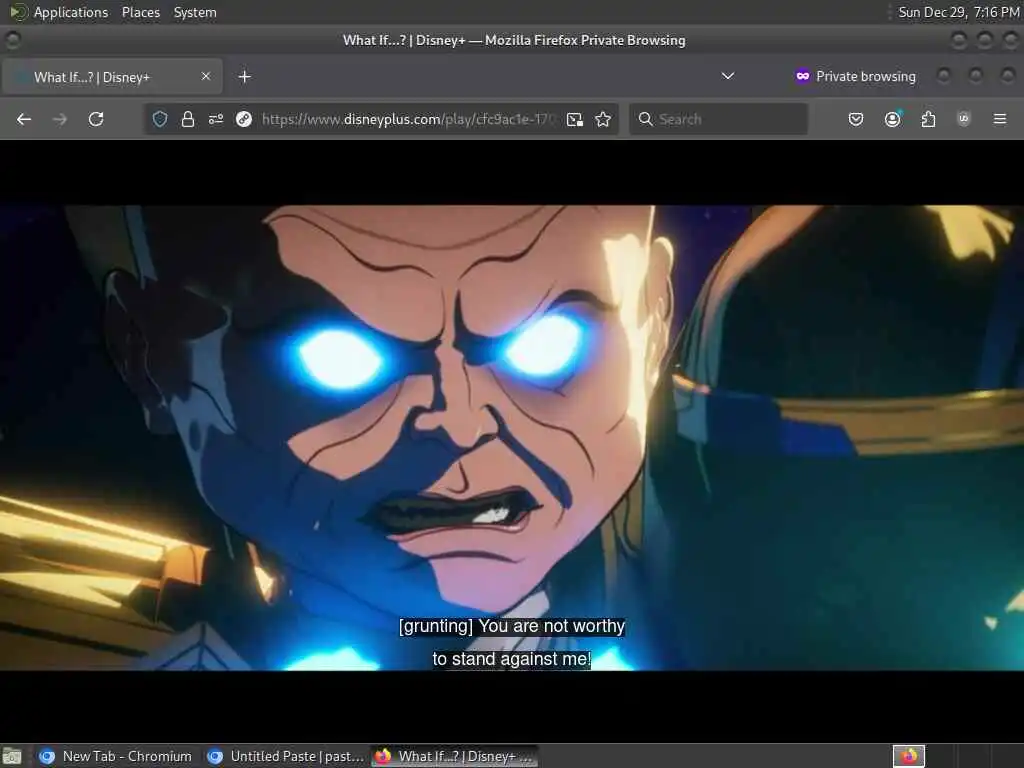Reload the Disney+ page

(96, 119)
